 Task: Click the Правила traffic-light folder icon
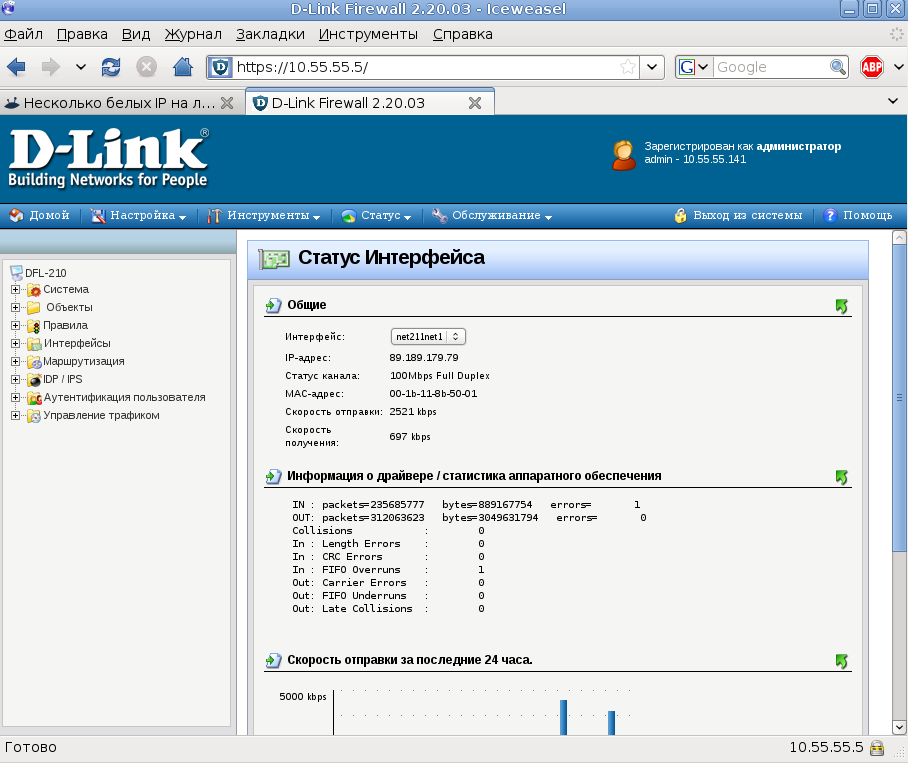(x=34, y=325)
